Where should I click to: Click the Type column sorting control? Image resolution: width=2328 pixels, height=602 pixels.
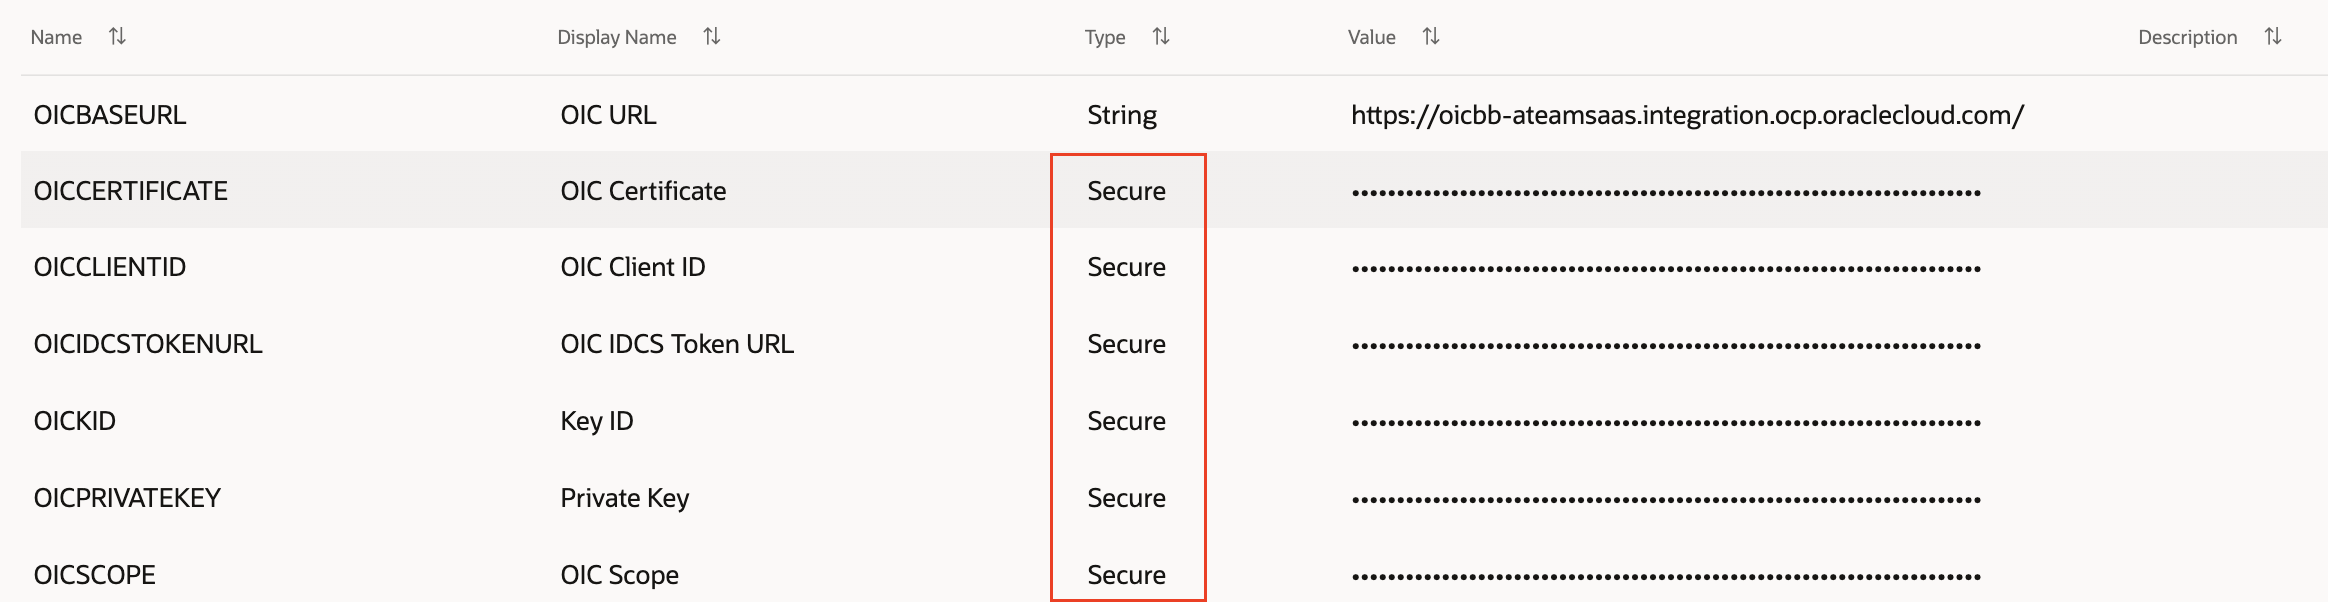[x=1160, y=36]
